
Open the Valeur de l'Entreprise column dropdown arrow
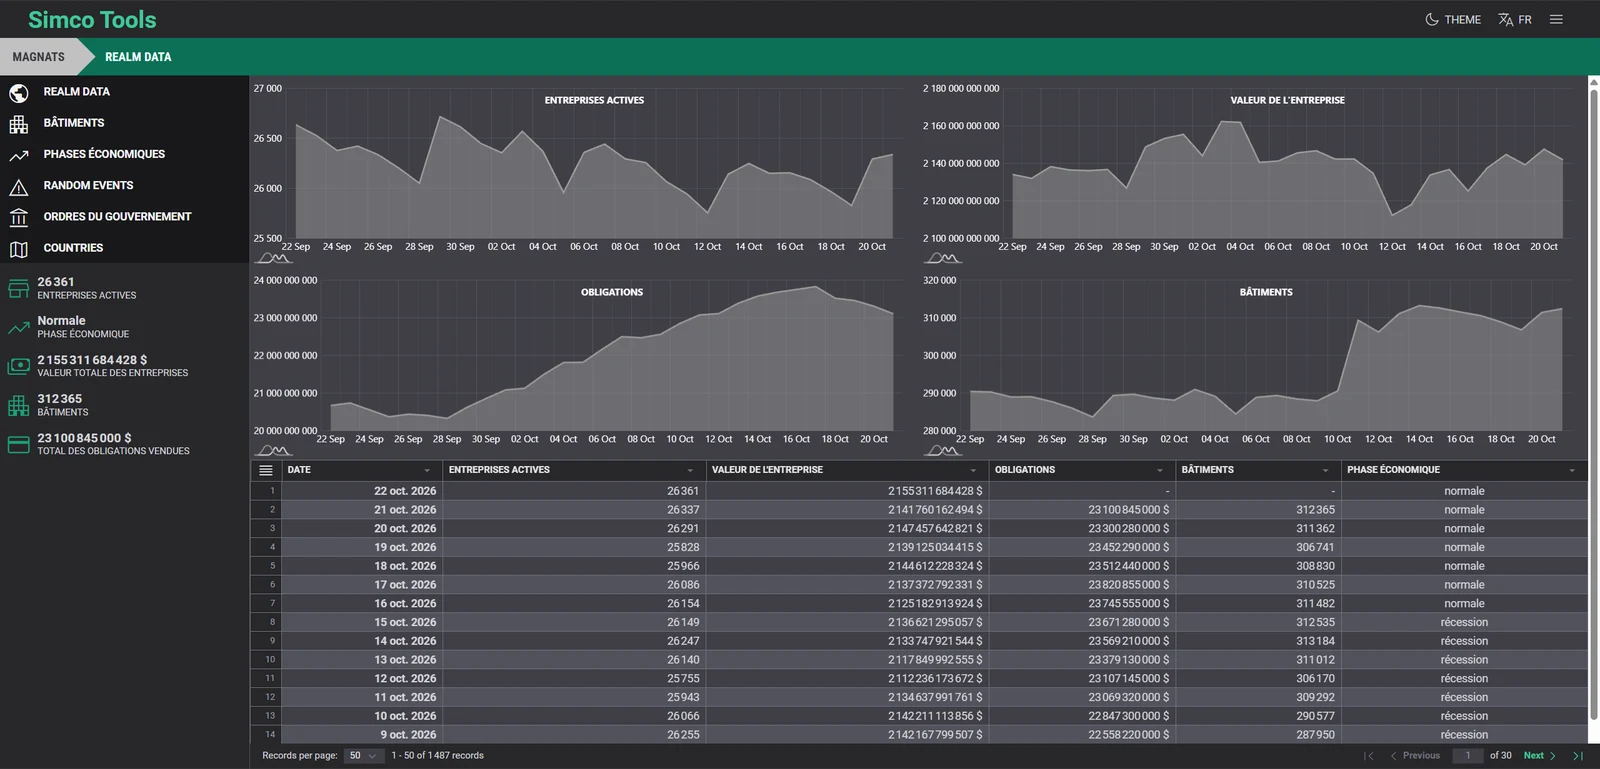click(973, 470)
